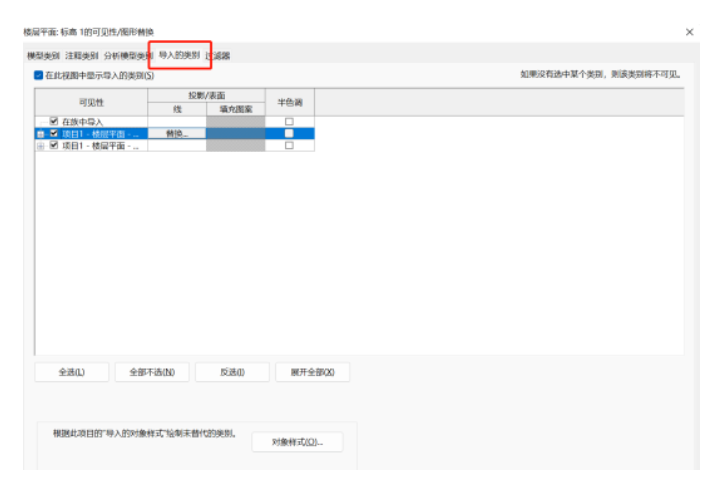Expand the highlighted 项目1 - 楼层平面 row
The image size is (706, 484).
pos(41,134)
